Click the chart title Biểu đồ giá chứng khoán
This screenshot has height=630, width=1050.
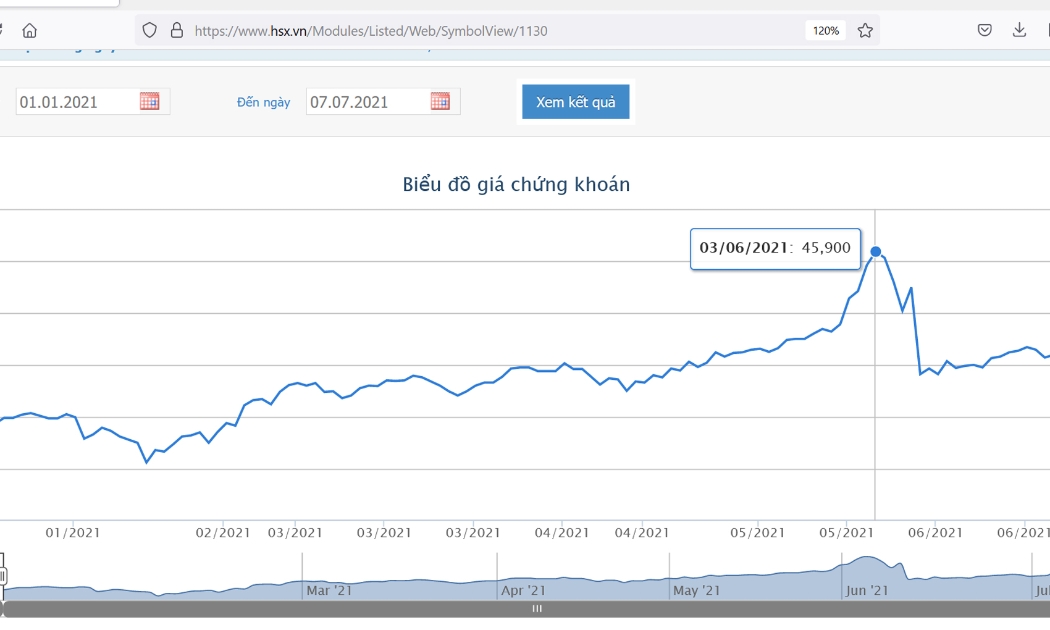[x=516, y=185]
